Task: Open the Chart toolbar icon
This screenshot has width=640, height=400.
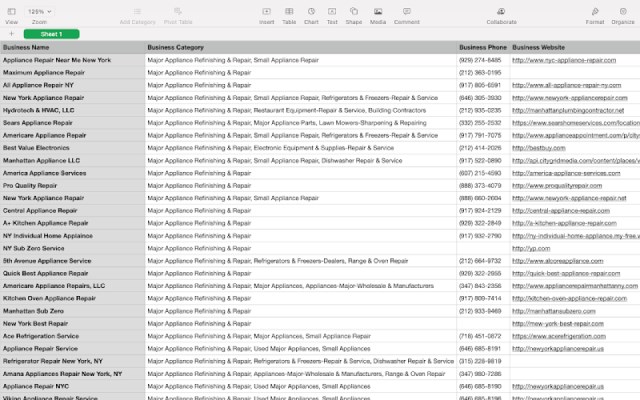Action: pyautogui.click(x=311, y=11)
